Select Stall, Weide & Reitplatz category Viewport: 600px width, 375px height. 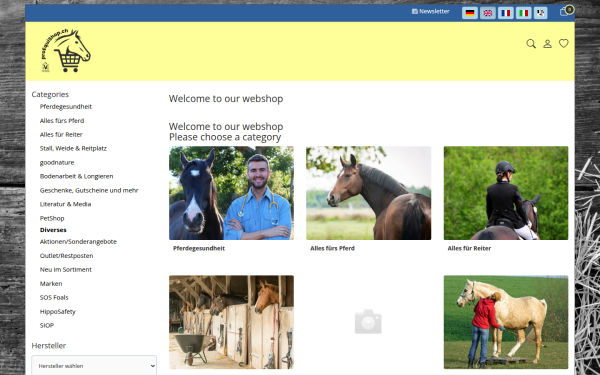tap(73, 148)
